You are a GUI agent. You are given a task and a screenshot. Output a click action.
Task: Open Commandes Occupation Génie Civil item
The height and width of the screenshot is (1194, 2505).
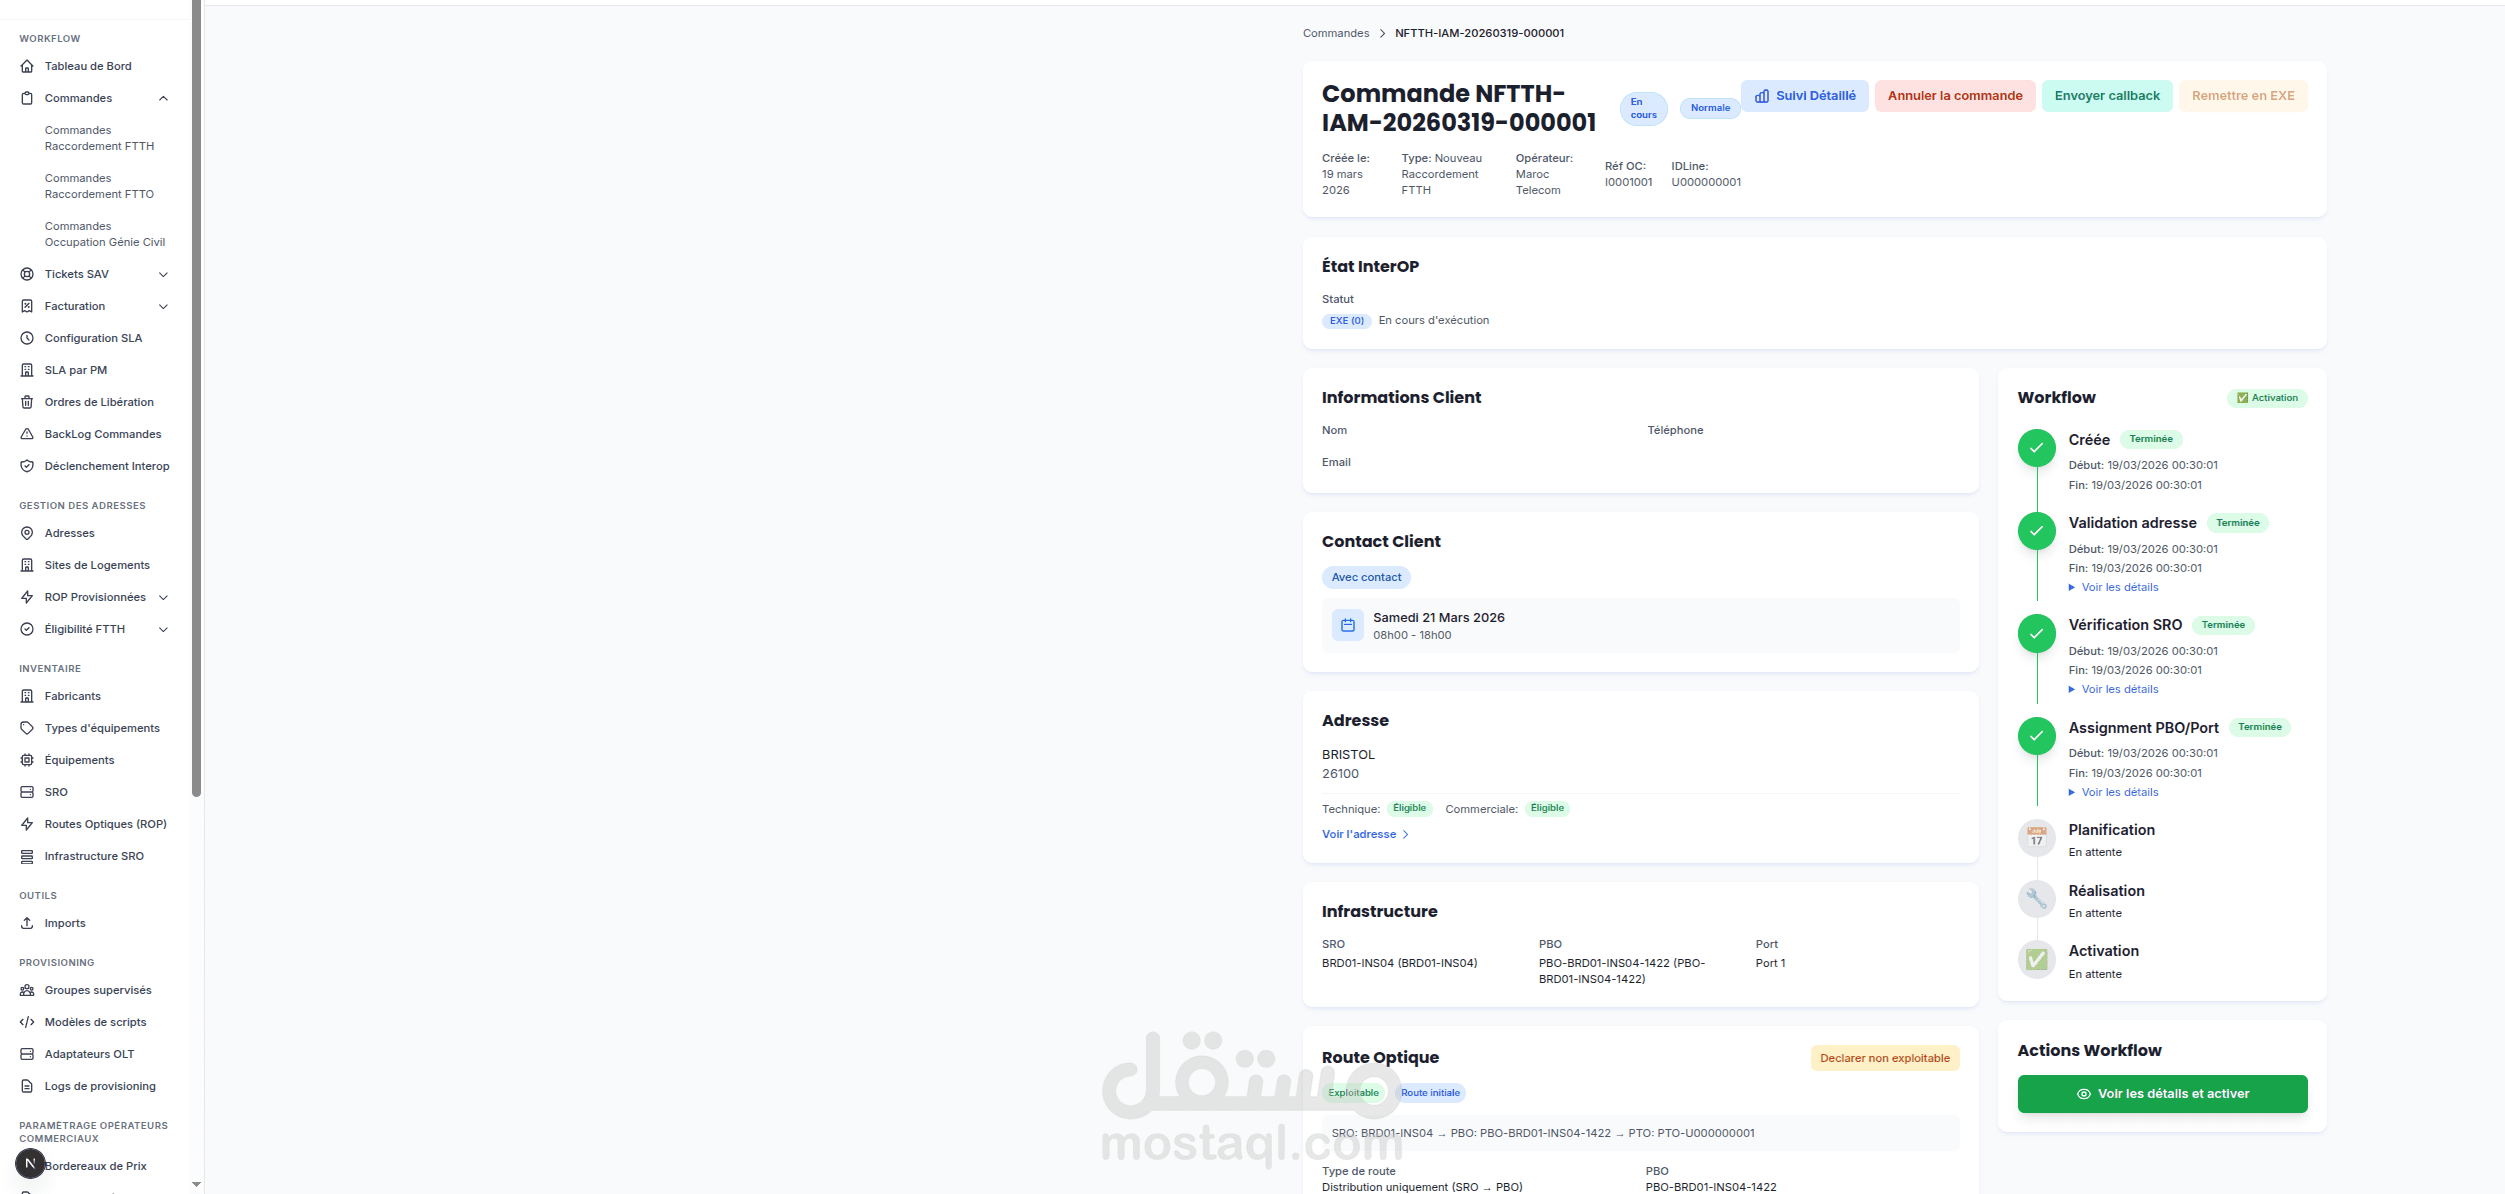[104, 234]
